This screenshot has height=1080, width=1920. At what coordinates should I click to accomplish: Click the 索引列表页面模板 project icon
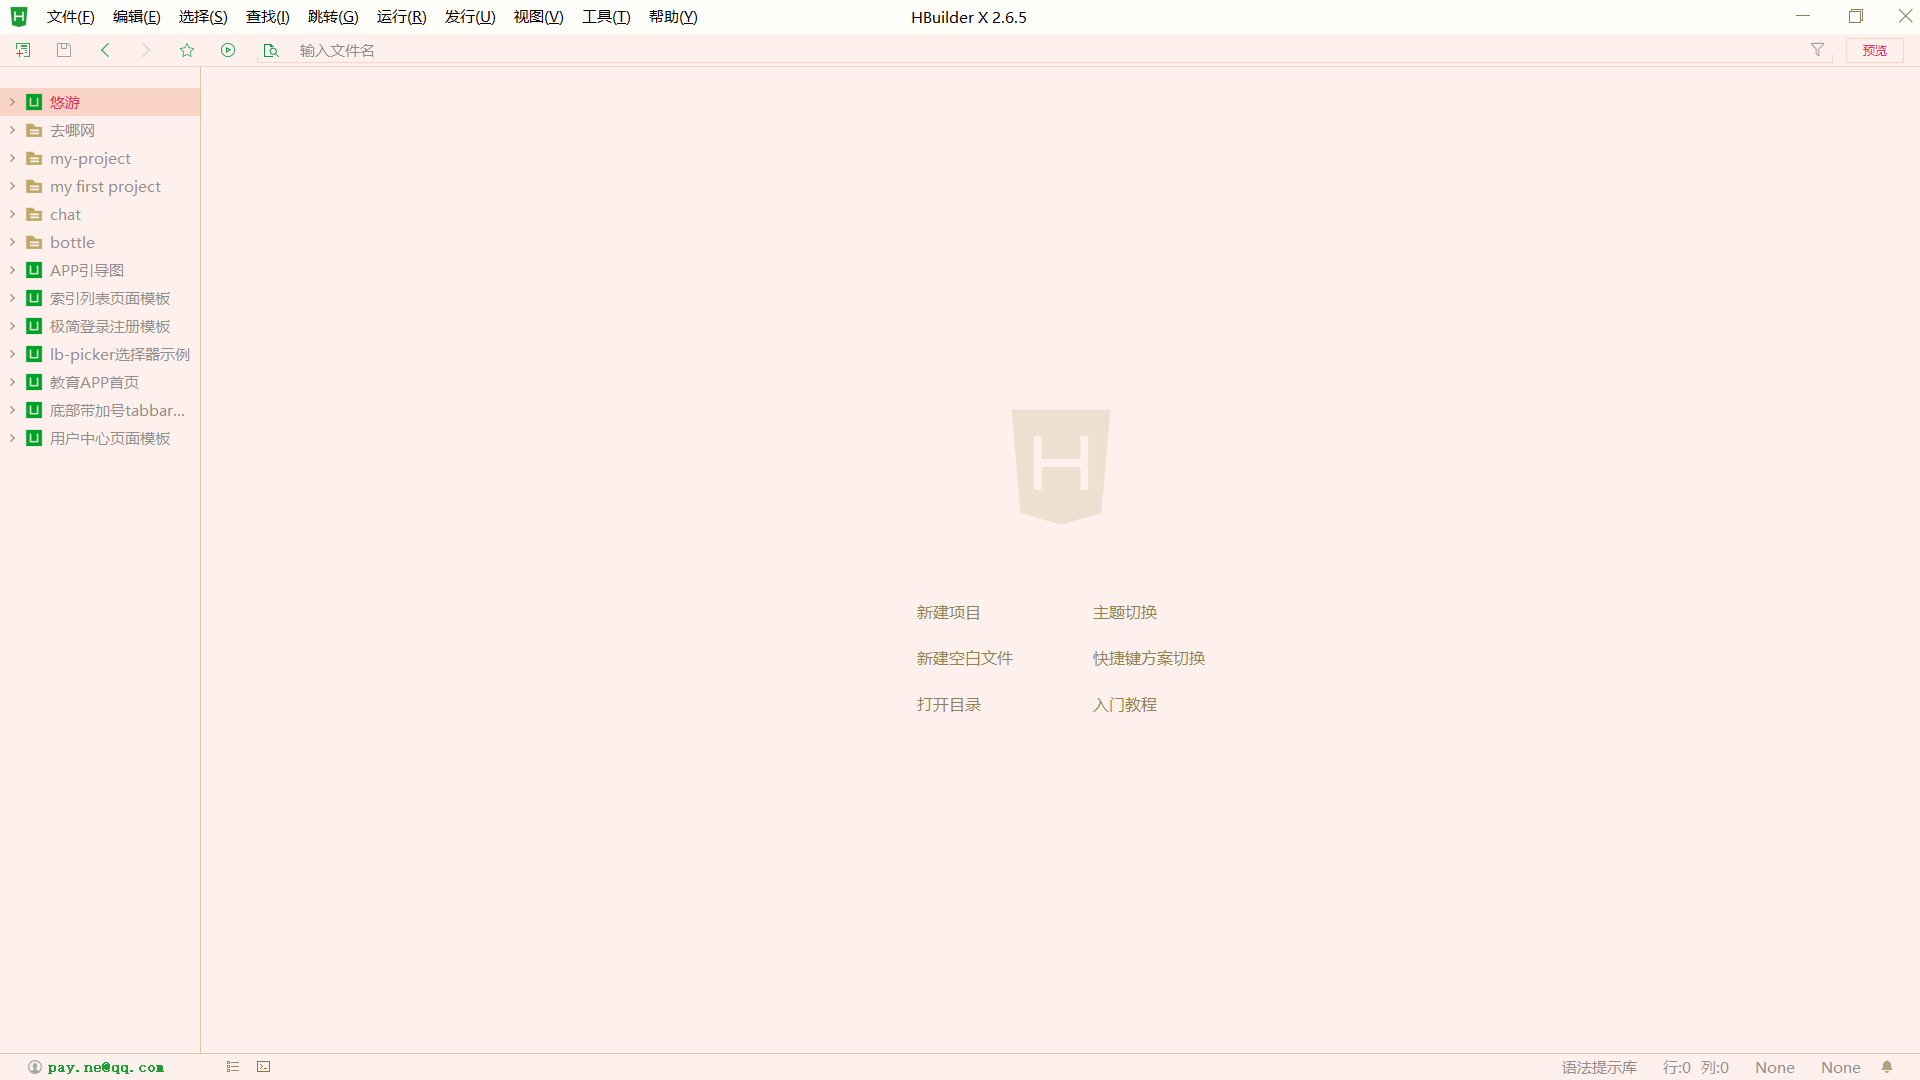point(34,298)
